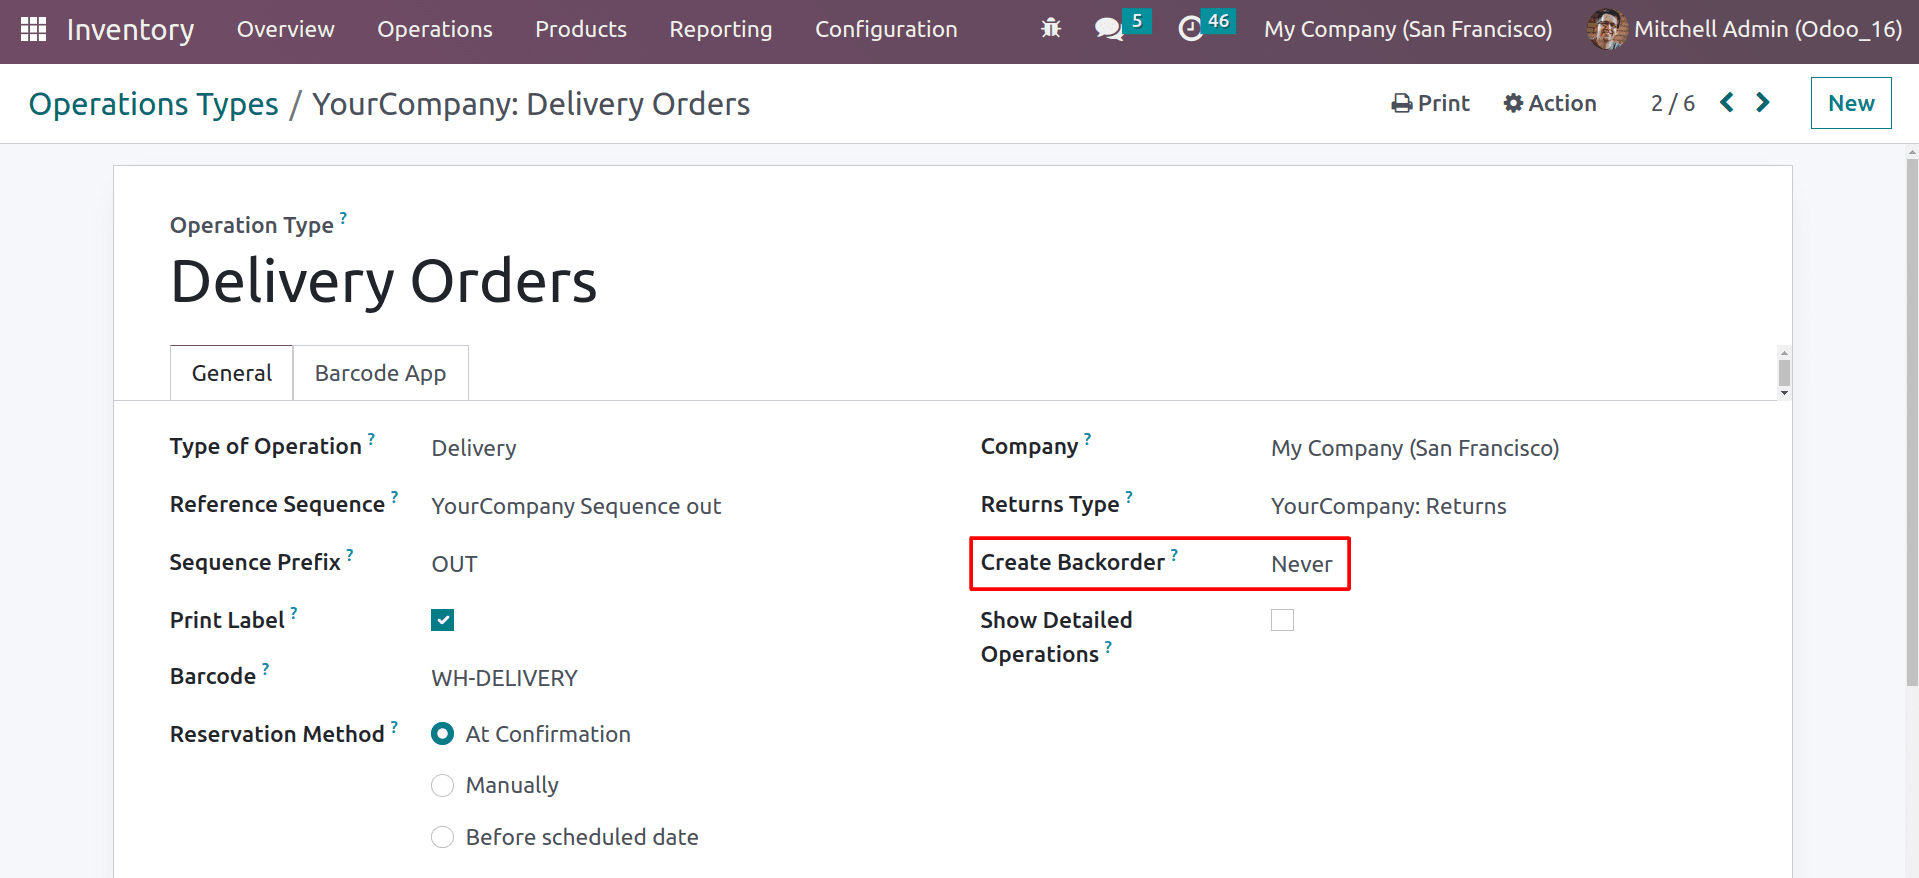Click the form sheet inner scrollbar thumb
1919x878 pixels.
(x=1784, y=373)
